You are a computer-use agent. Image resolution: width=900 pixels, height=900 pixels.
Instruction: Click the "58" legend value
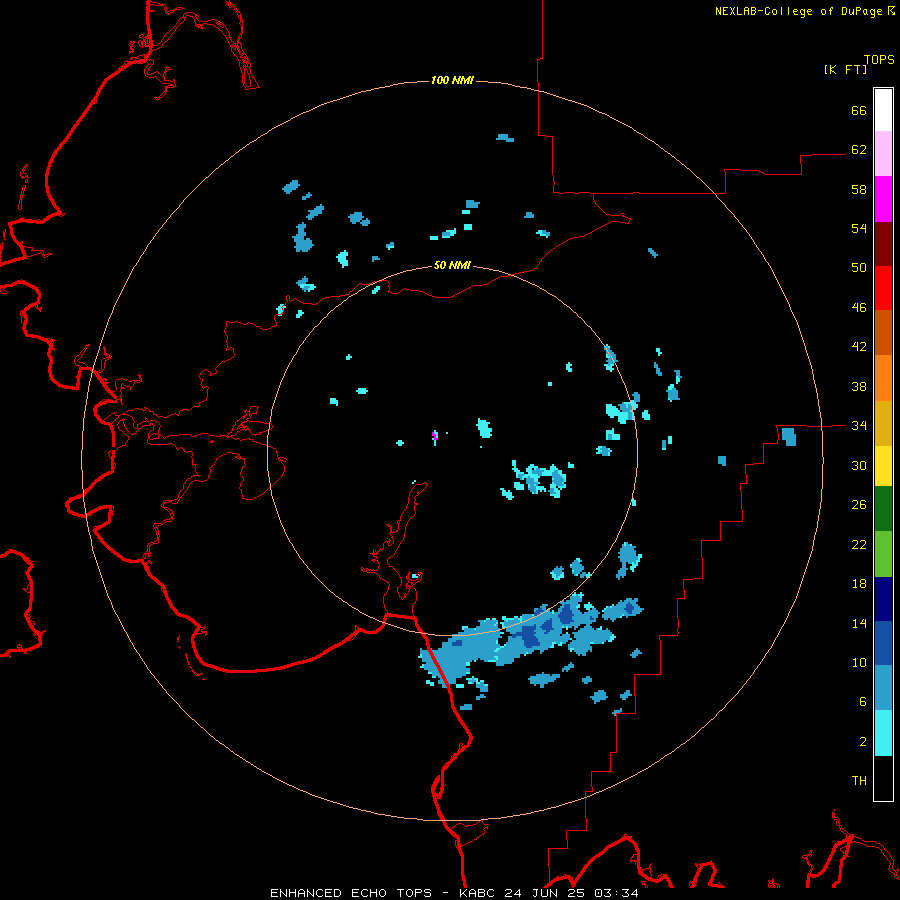[859, 189]
